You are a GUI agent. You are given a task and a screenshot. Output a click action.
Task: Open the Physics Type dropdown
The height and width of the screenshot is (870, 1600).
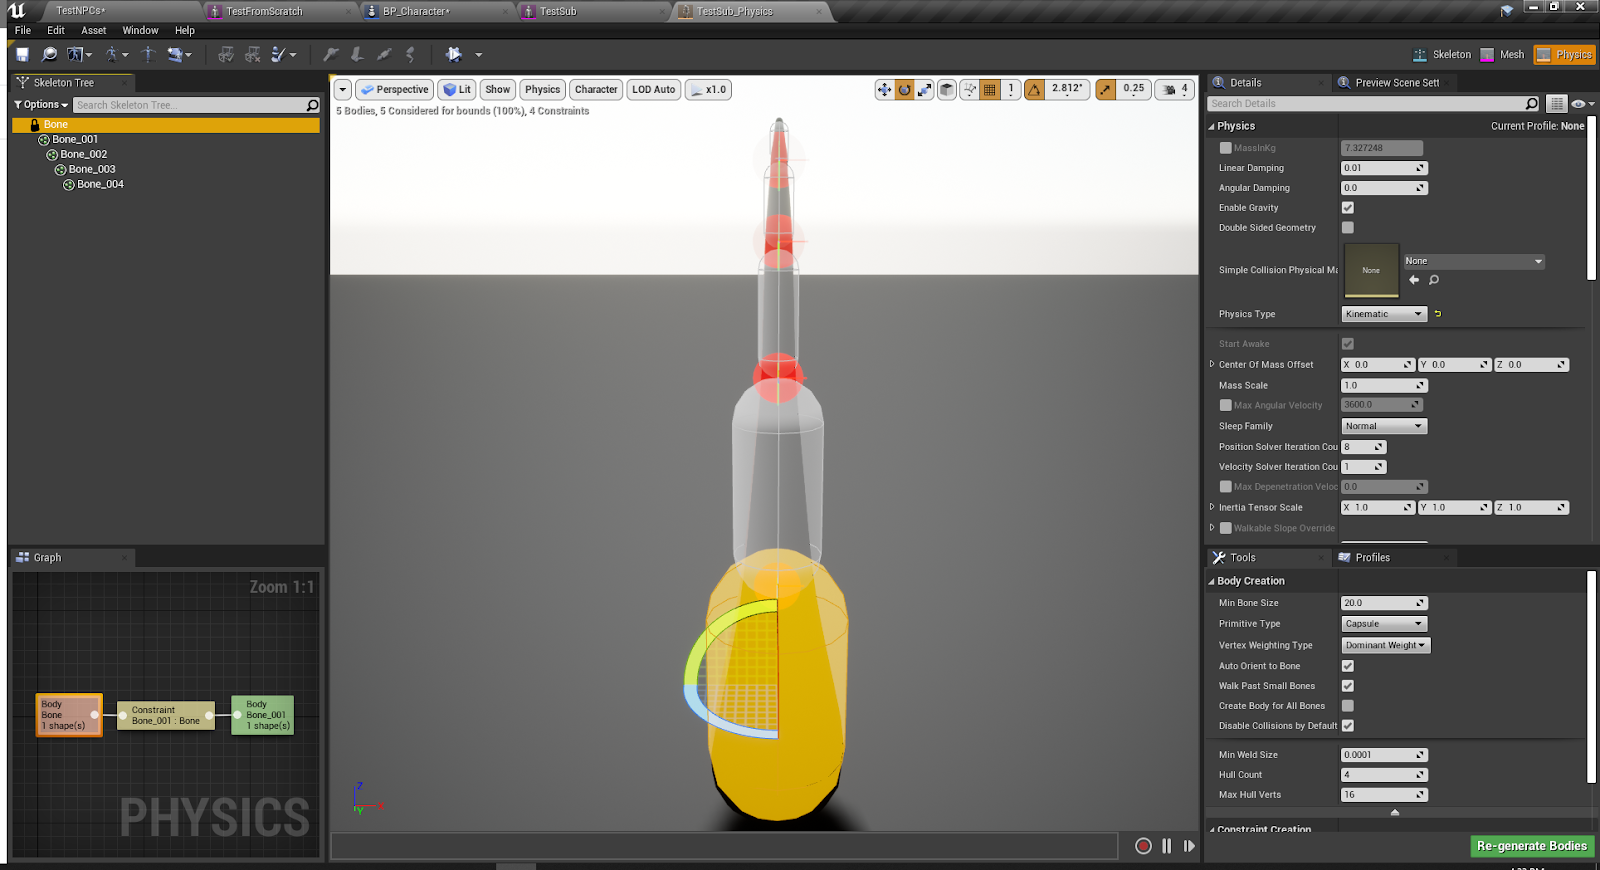pyautogui.click(x=1383, y=314)
